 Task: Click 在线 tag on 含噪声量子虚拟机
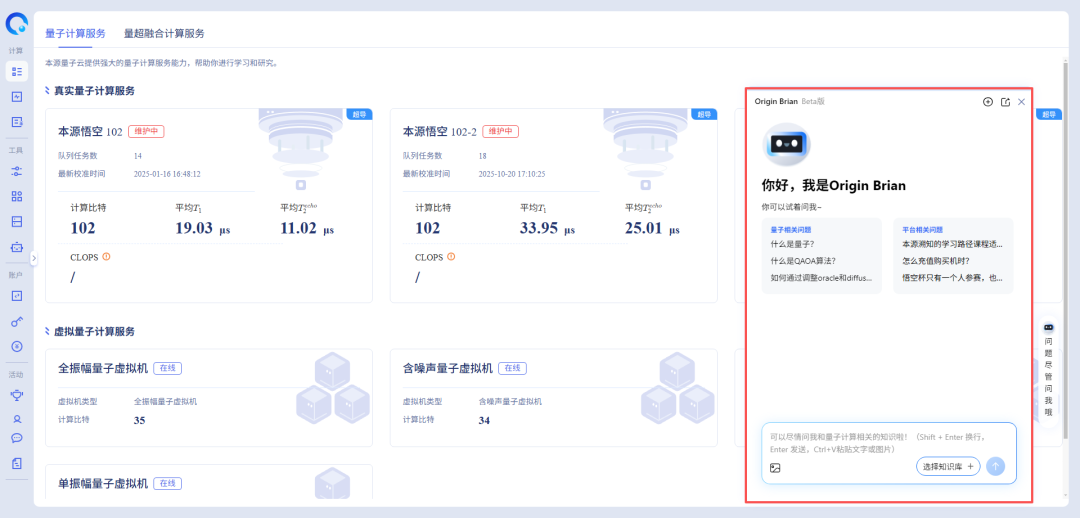click(512, 369)
